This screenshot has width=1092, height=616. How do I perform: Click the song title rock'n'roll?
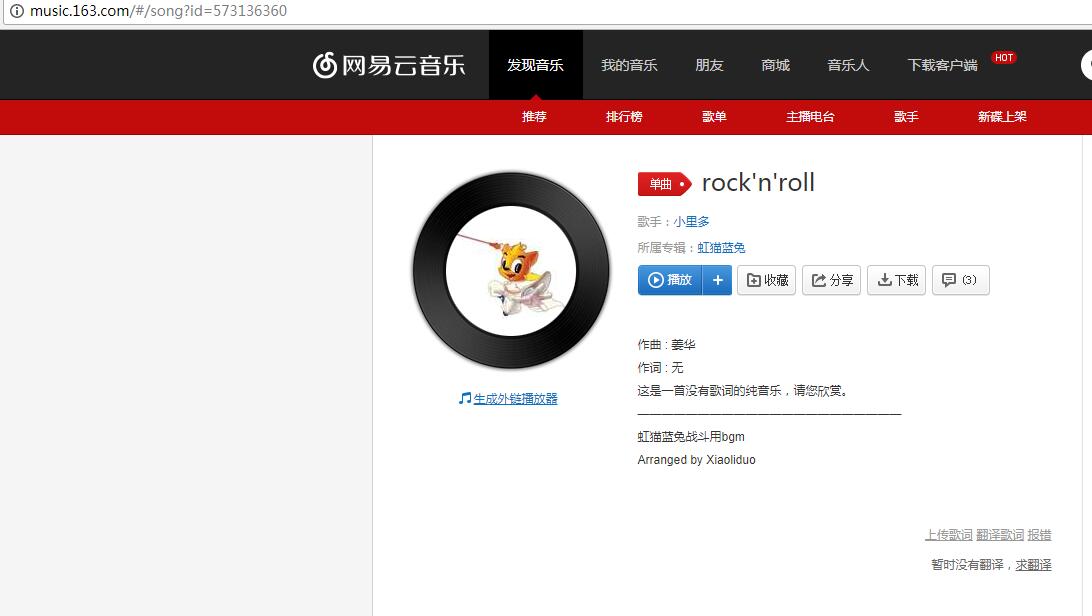(758, 182)
